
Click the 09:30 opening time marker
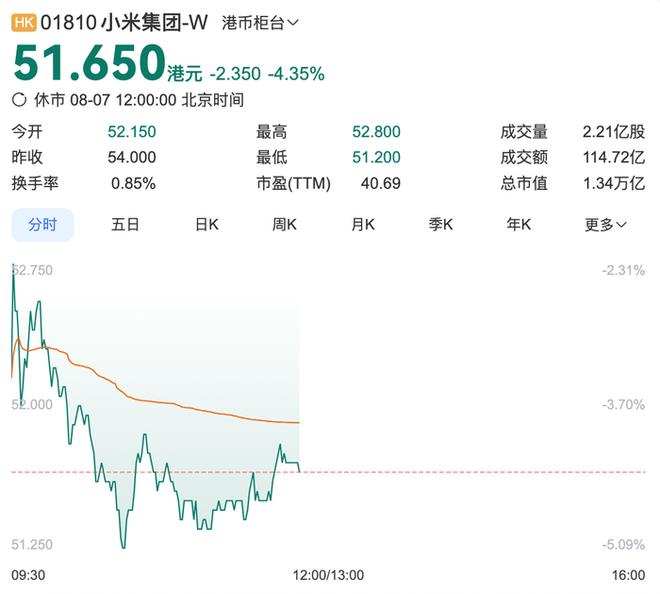(x=28, y=575)
